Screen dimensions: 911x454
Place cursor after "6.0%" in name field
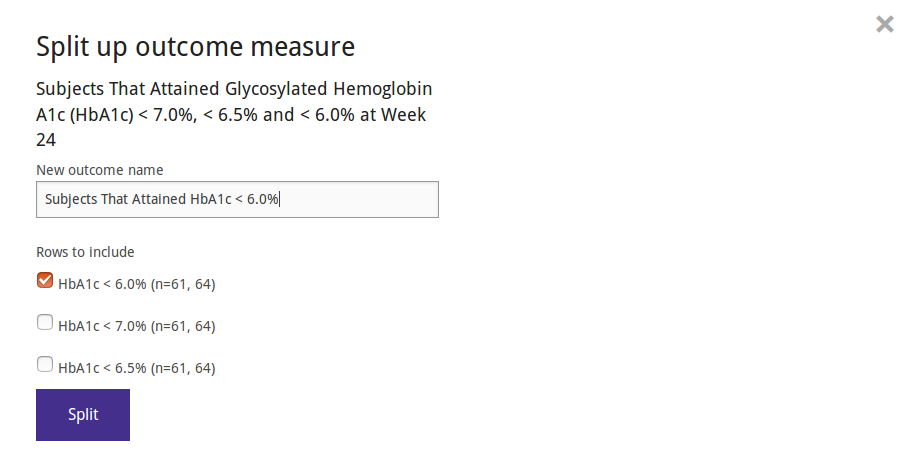(279, 199)
